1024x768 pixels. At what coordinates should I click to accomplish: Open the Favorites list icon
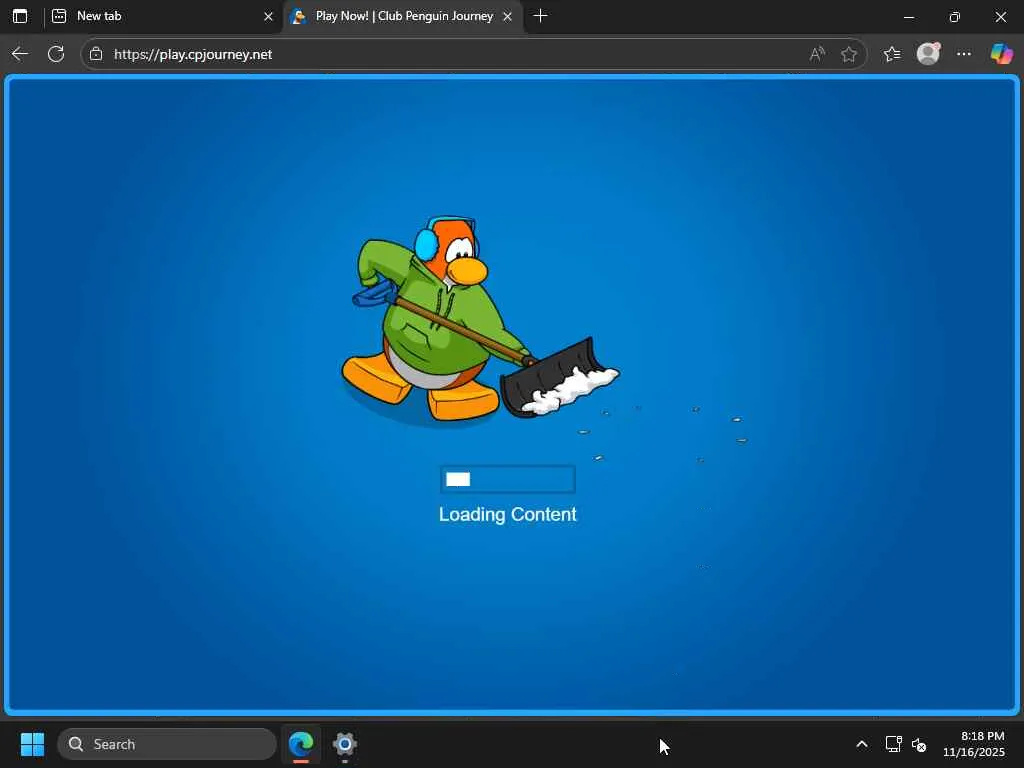point(891,54)
